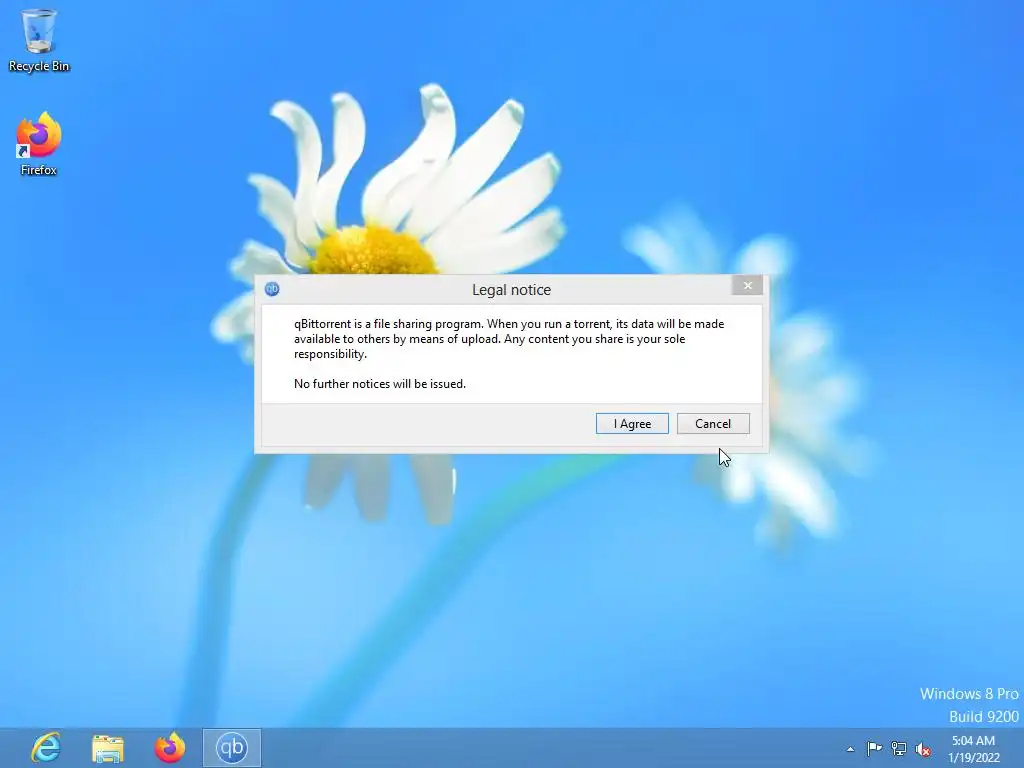Open File Explorer from the taskbar
Screen dimensions: 1024x768
[108, 748]
